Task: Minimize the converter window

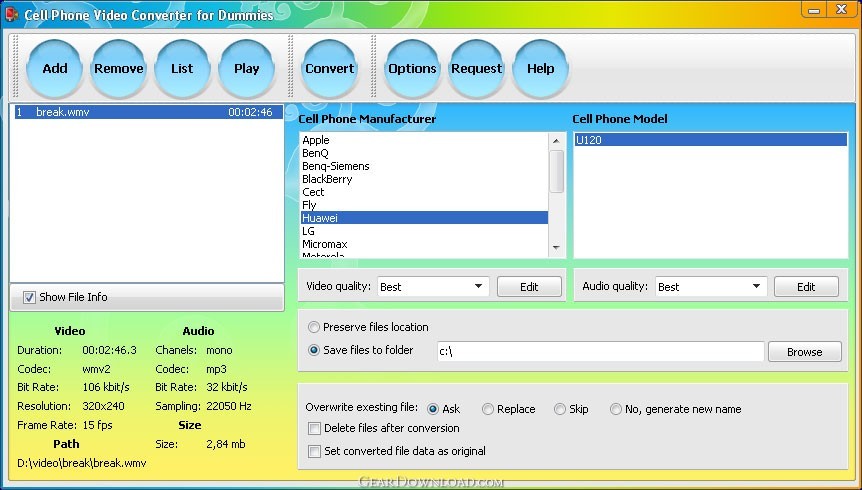Action: coord(815,10)
